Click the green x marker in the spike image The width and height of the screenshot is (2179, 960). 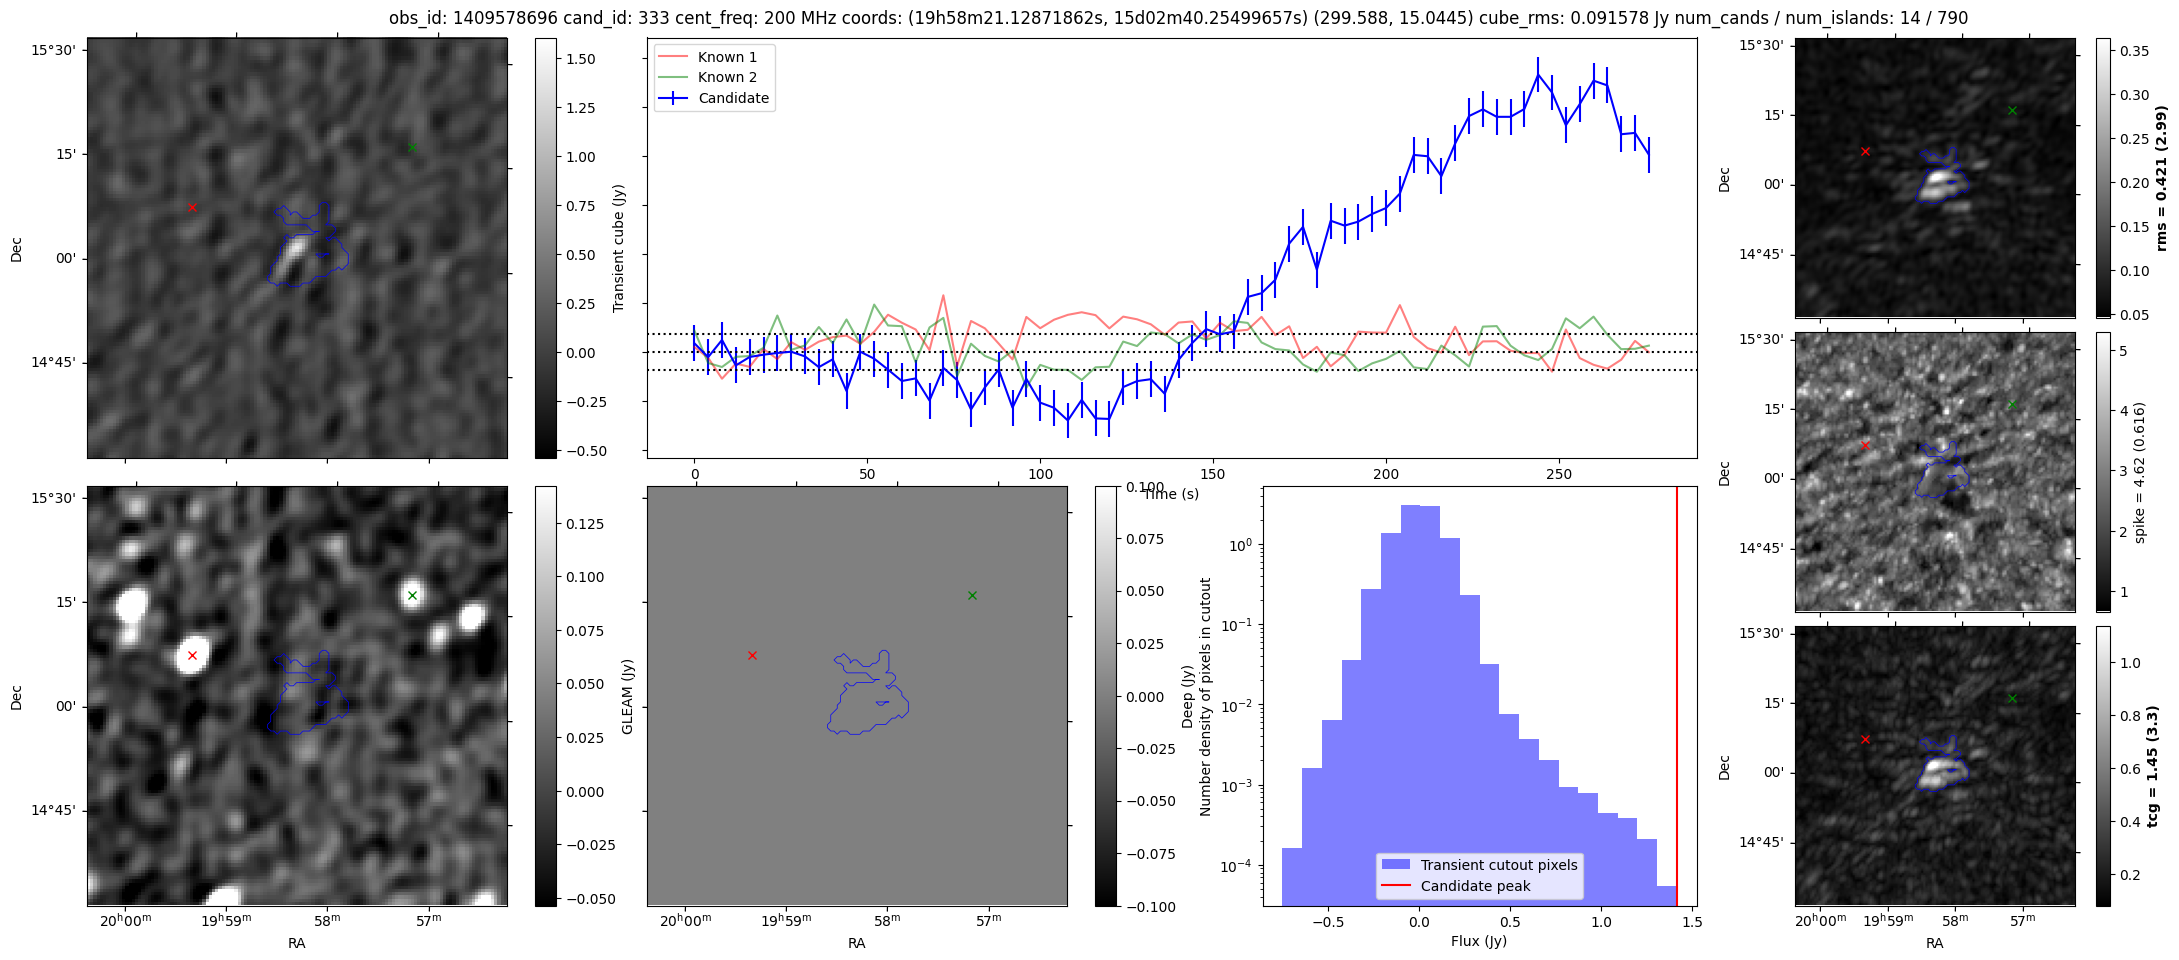[2012, 404]
